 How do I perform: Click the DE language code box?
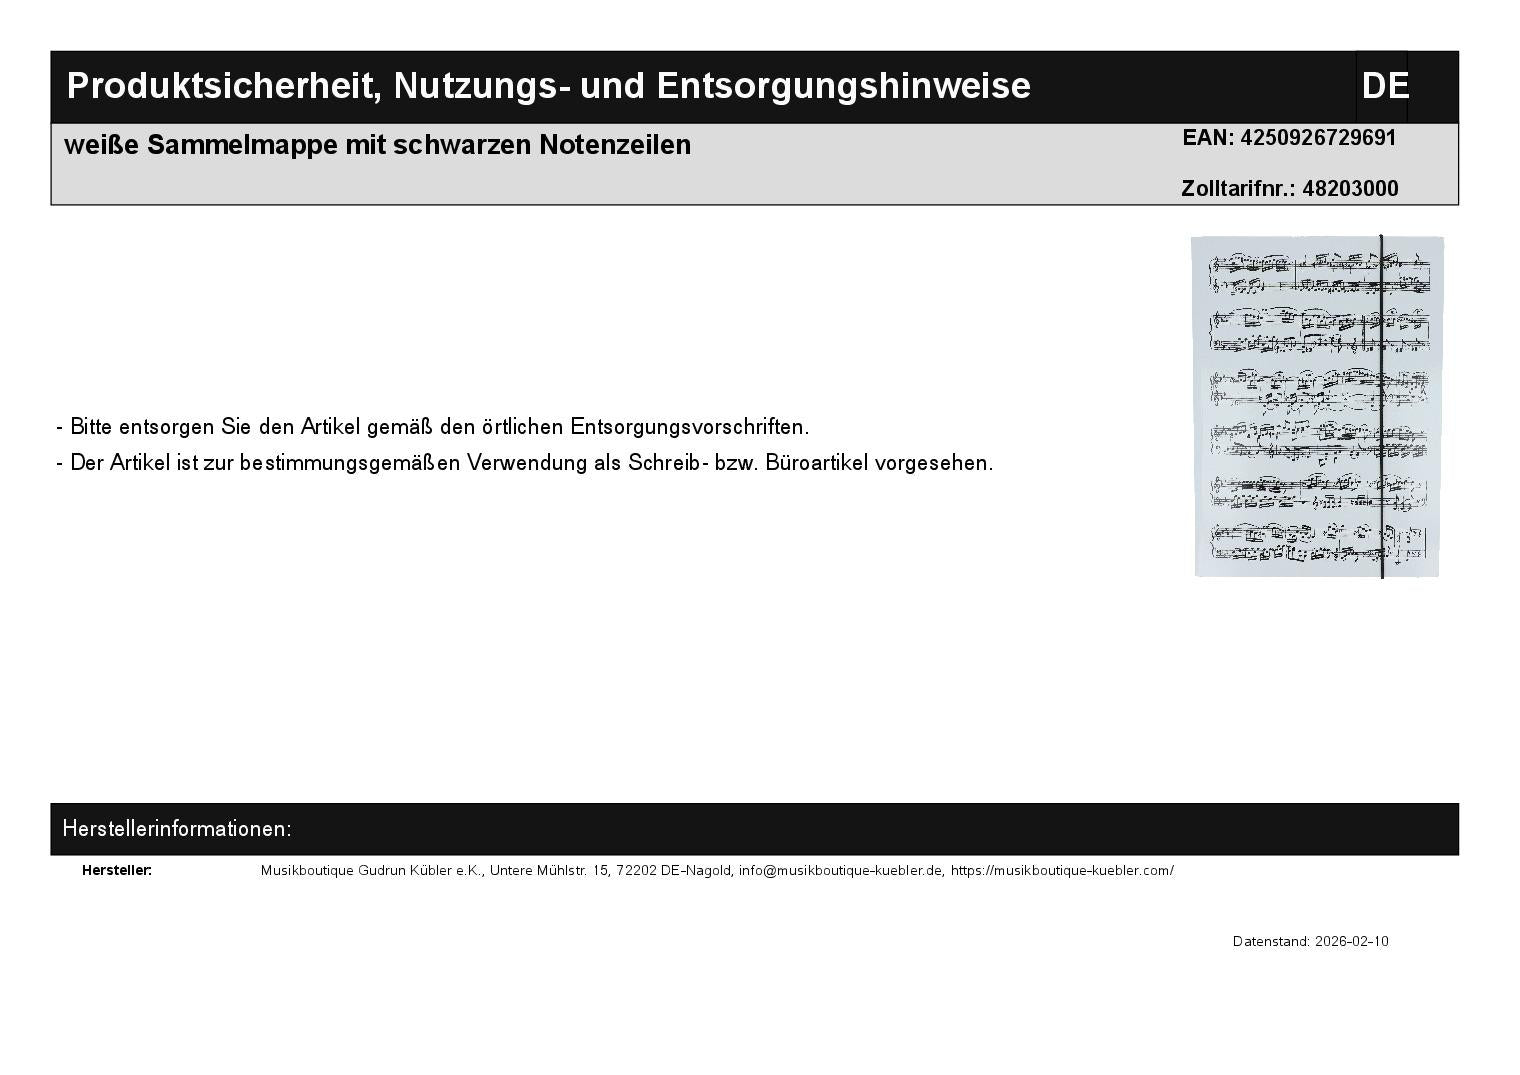point(1383,86)
